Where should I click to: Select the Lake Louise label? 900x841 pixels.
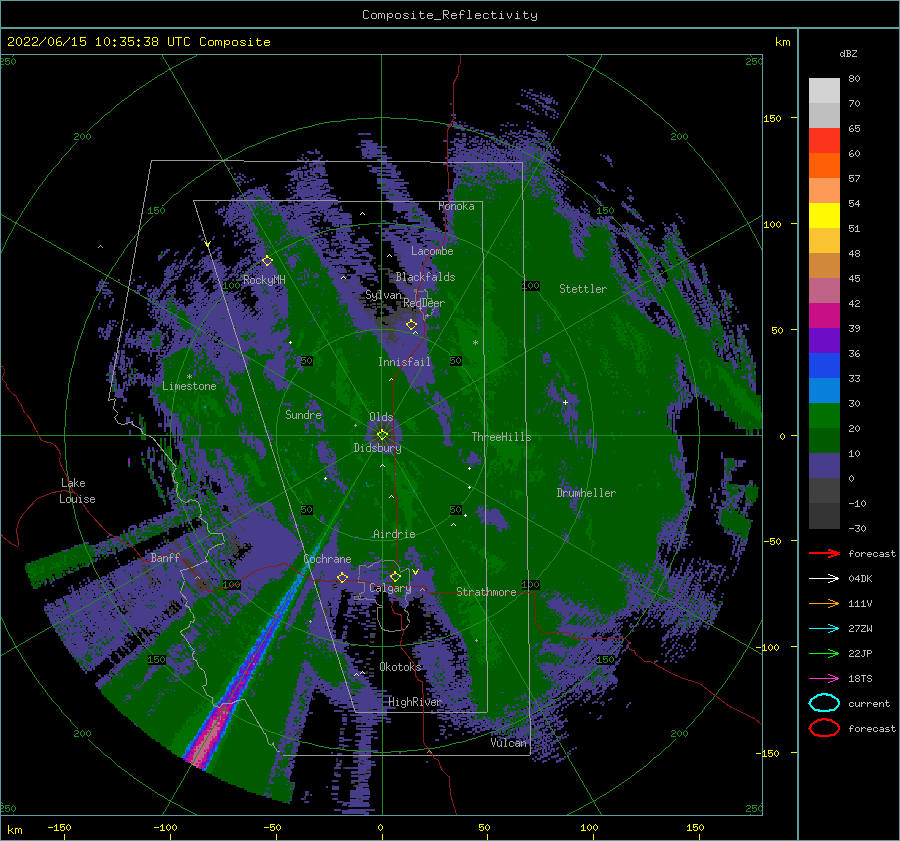coord(78,491)
